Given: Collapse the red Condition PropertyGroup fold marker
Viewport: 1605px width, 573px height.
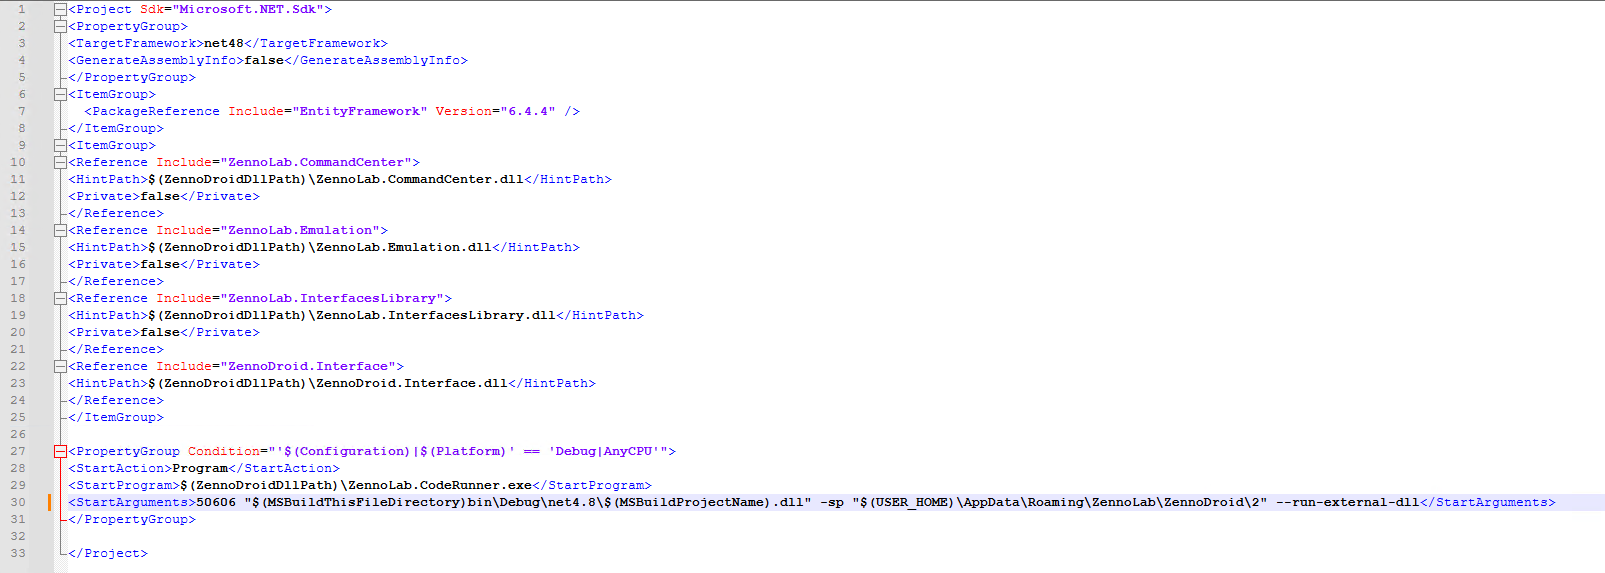Looking at the screenshot, I should pos(60,451).
